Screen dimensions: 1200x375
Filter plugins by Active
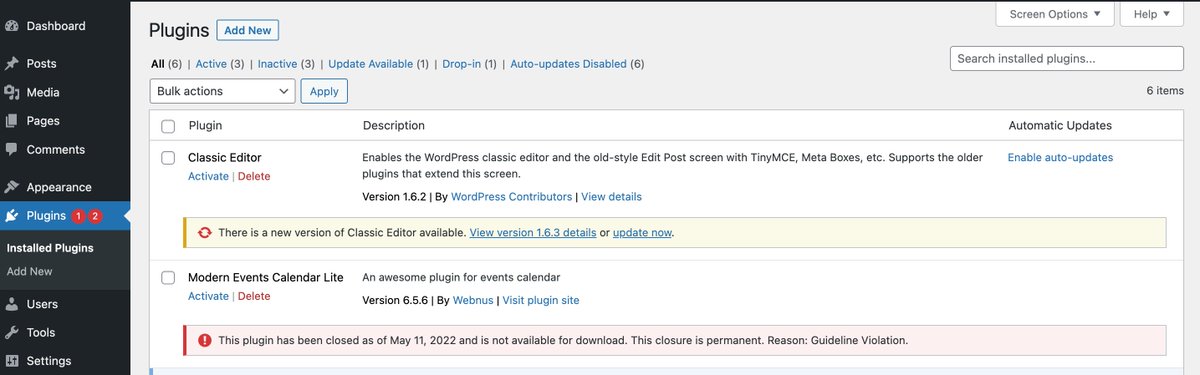coord(211,64)
